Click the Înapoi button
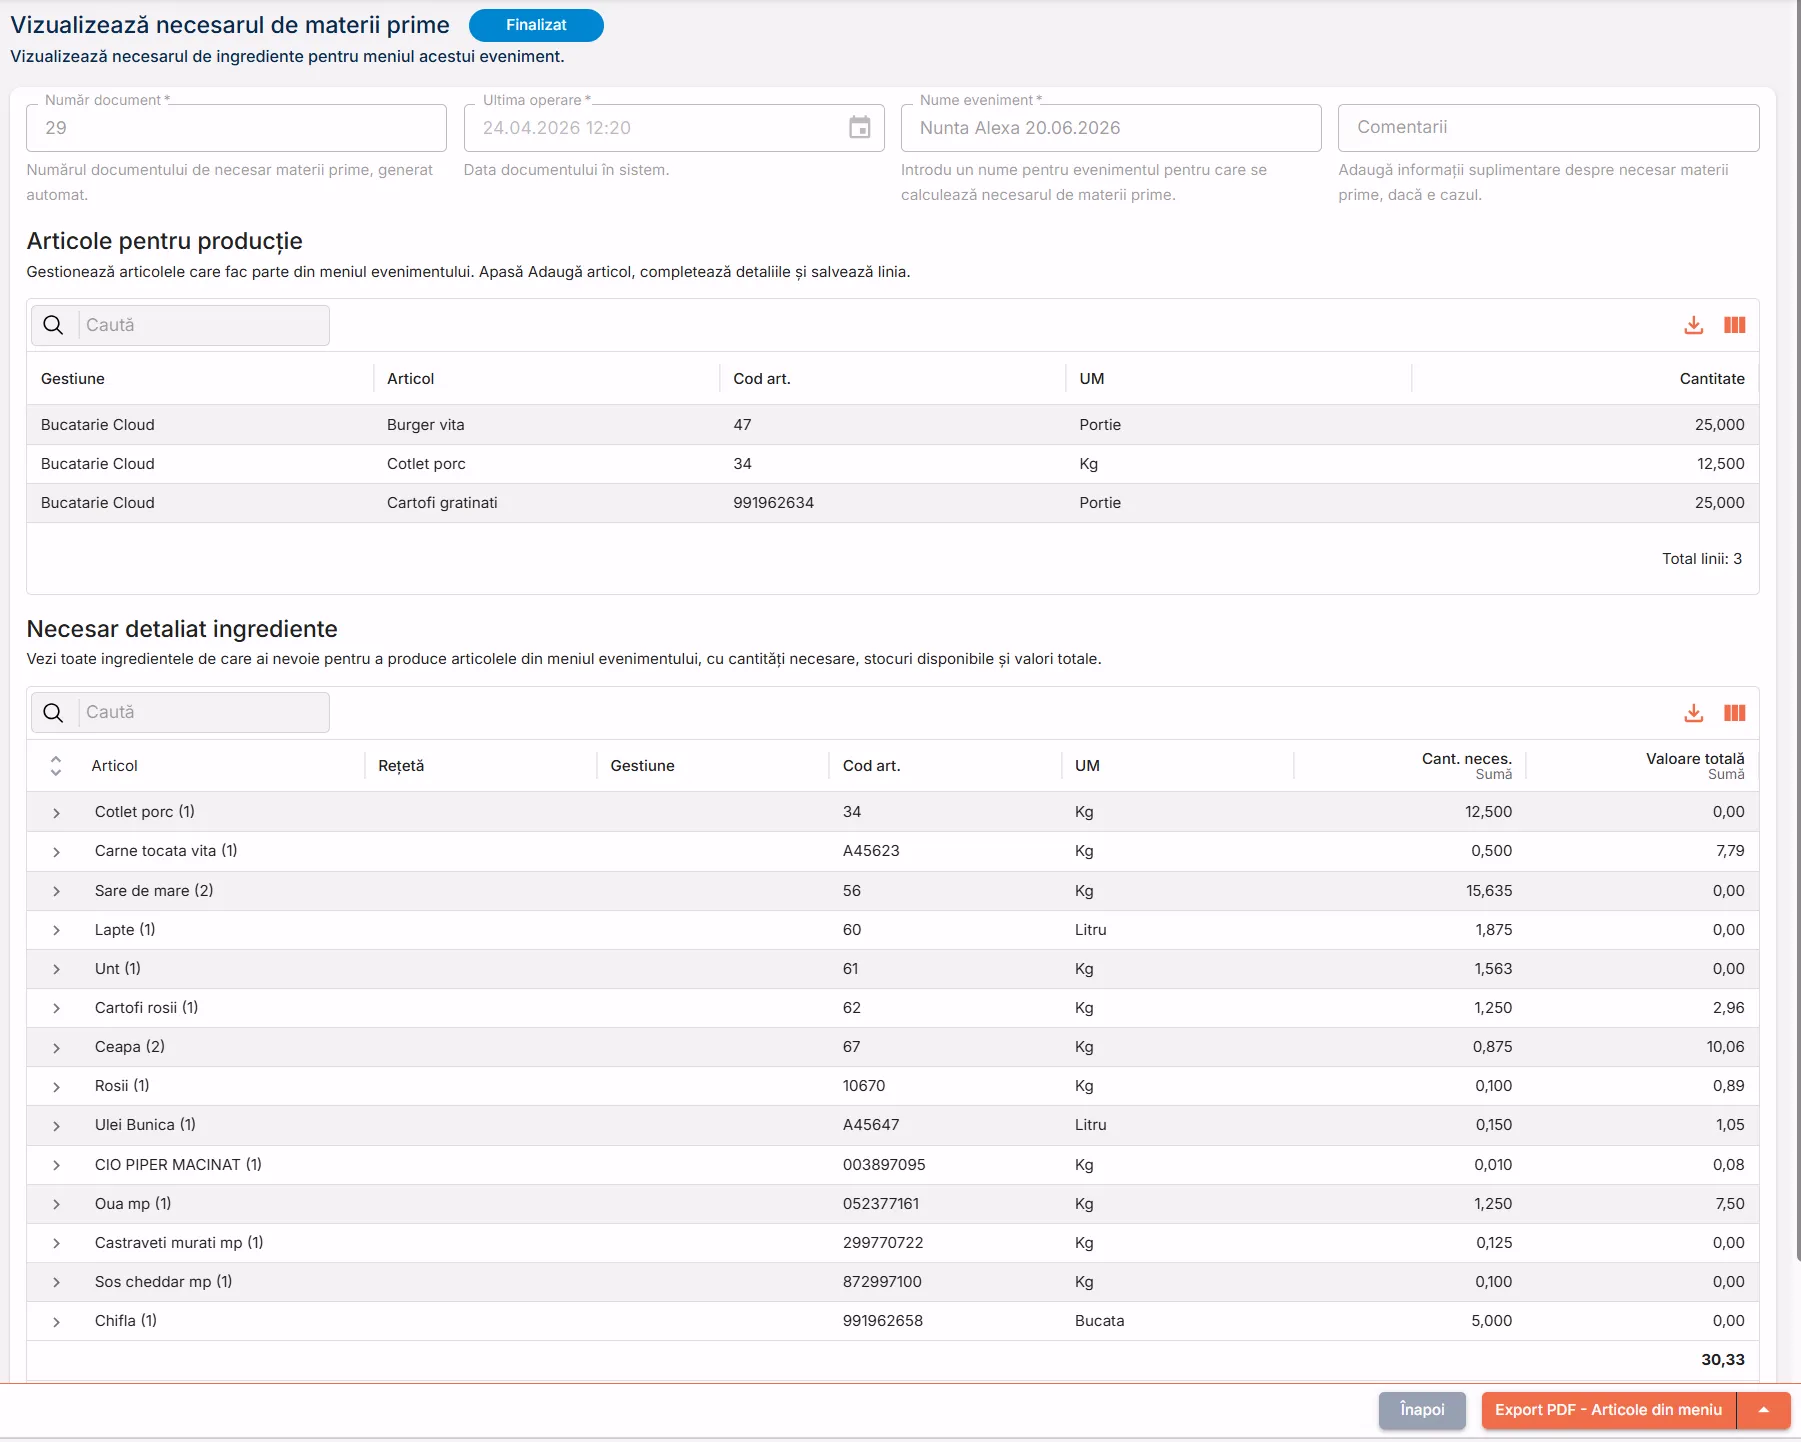Image resolution: width=1801 pixels, height=1442 pixels. click(1422, 1410)
